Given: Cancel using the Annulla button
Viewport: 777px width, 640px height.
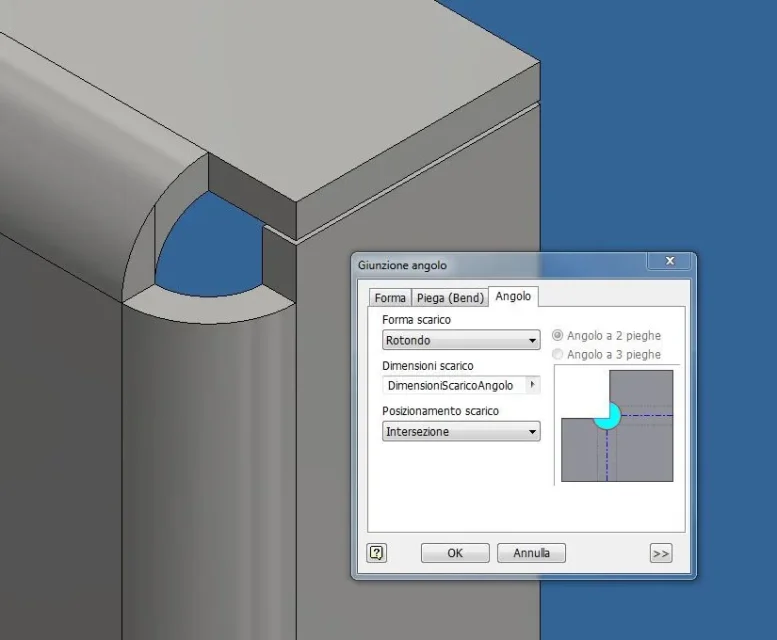Looking at the screenshot, I should [x=531, y=553].
